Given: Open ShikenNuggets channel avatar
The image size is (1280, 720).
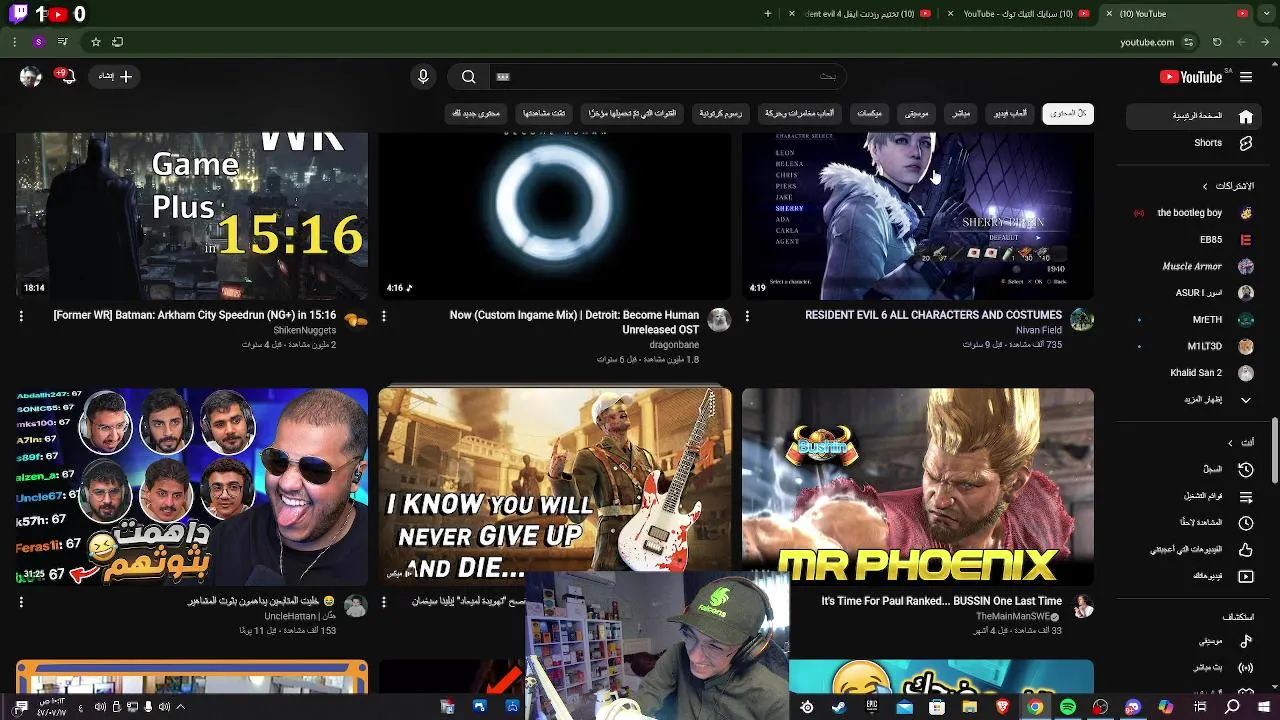Looking at the screenshot, I should coord(355,320).
